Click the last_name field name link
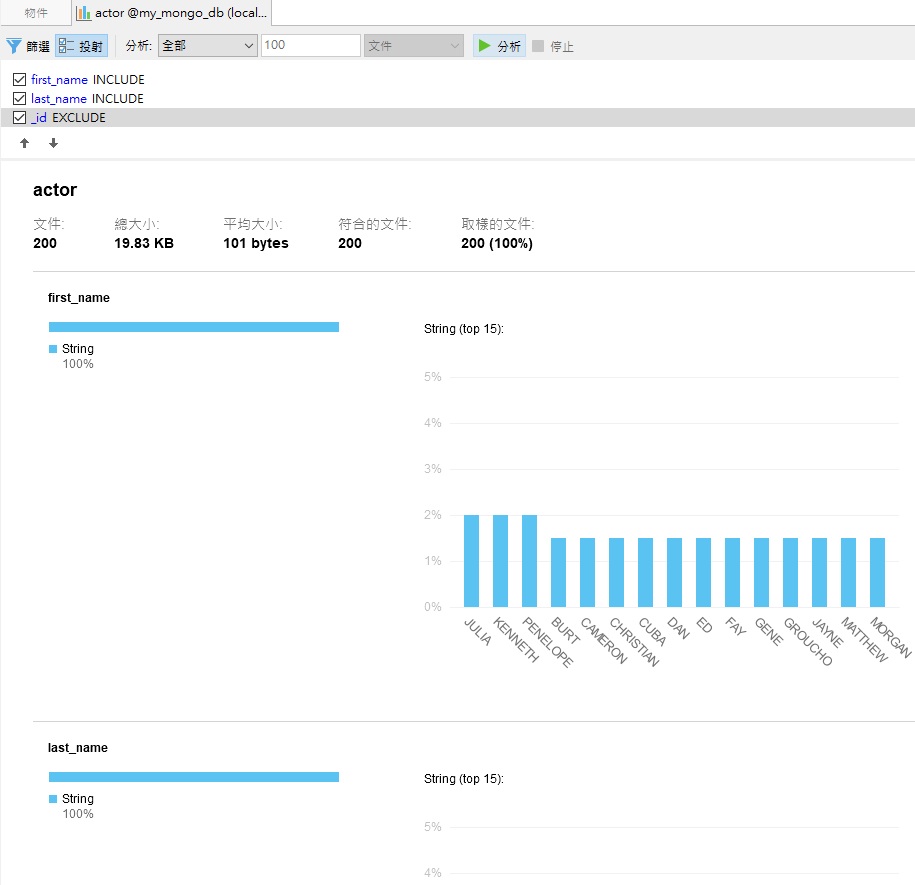This screenshot has height=885, width=915. (59, 98)
